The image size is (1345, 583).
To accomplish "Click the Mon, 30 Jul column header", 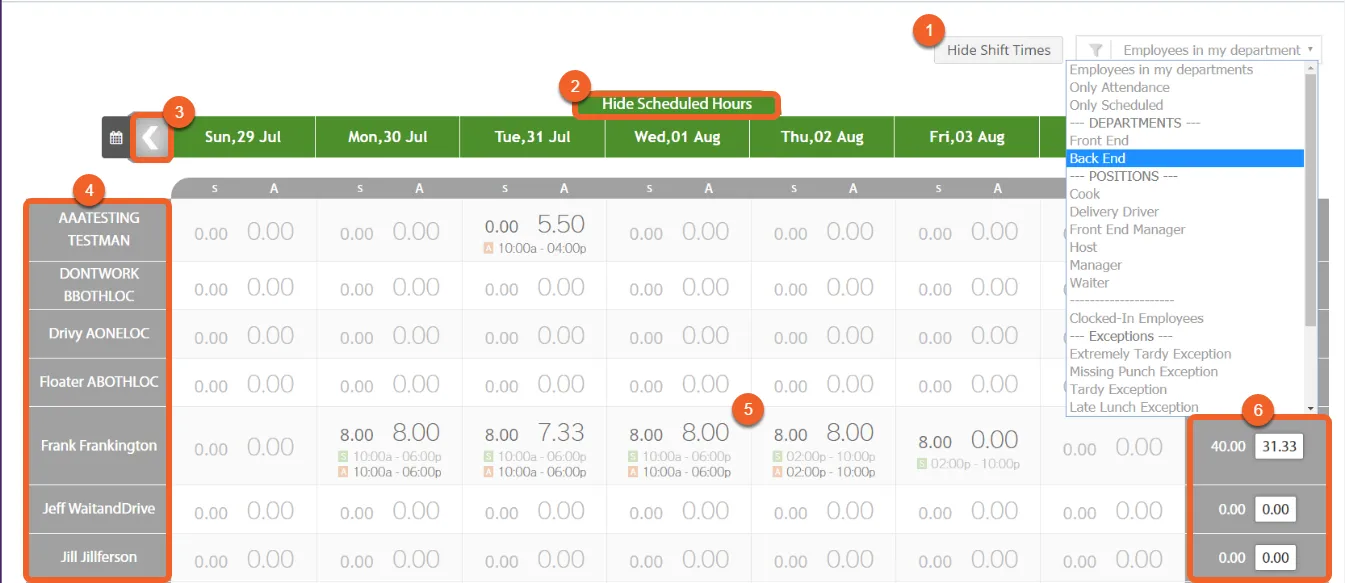I will pos(388,137).
